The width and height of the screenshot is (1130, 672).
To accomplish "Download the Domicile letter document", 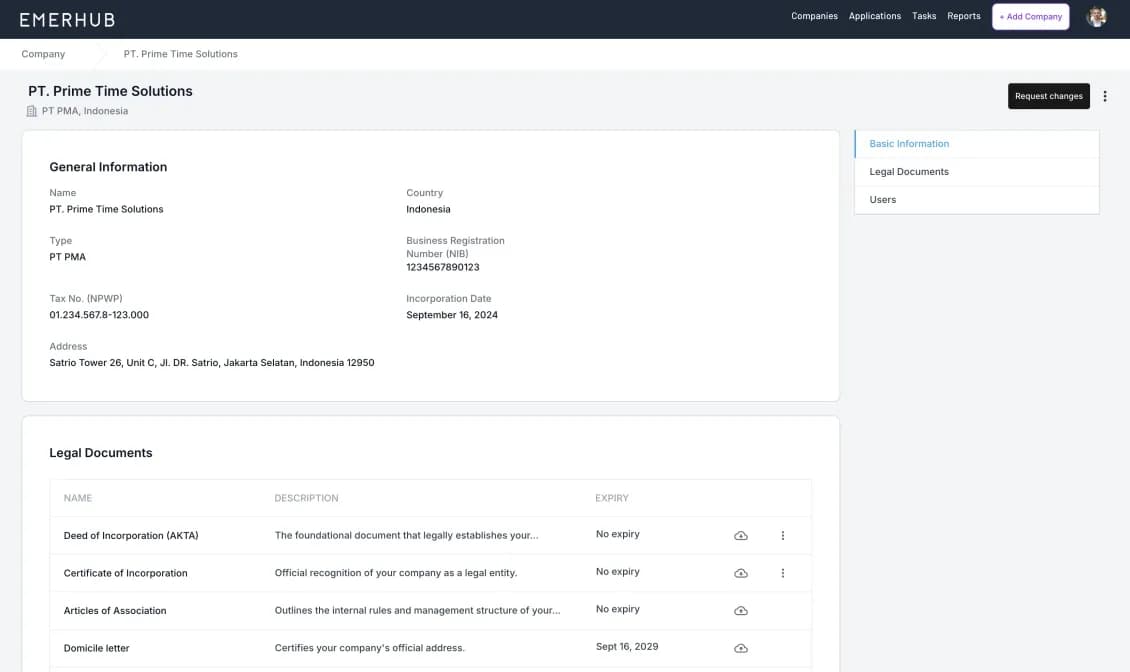I will tap(740, 648).
